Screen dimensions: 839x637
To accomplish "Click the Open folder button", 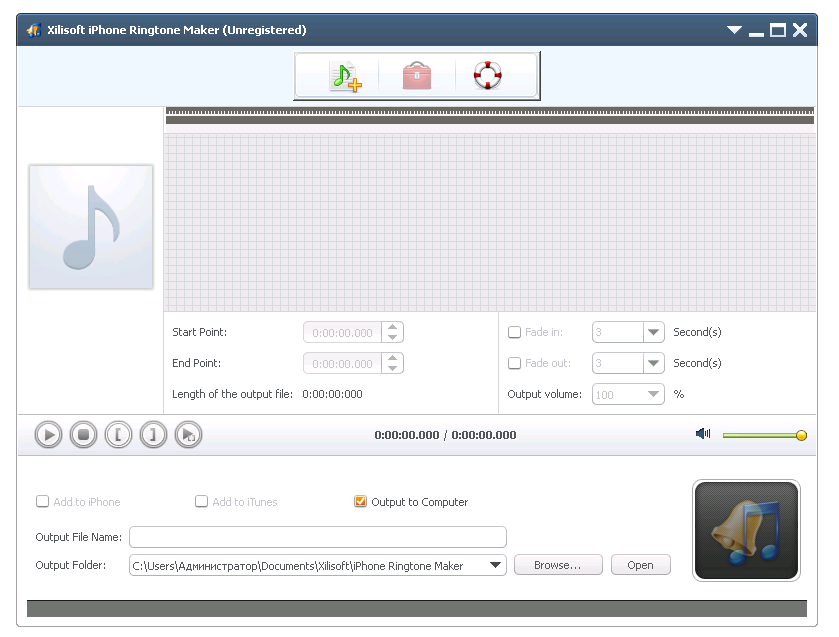I will [640, 564].
